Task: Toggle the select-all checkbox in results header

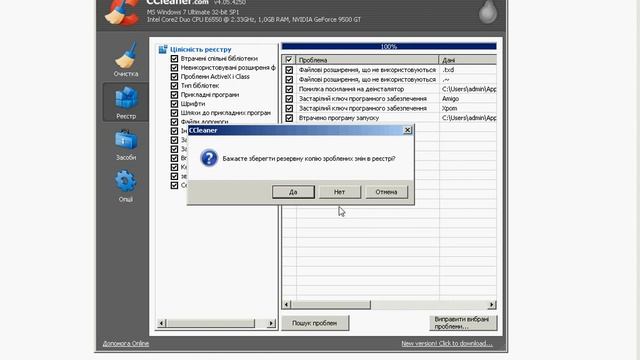Action: click(289, 60)
